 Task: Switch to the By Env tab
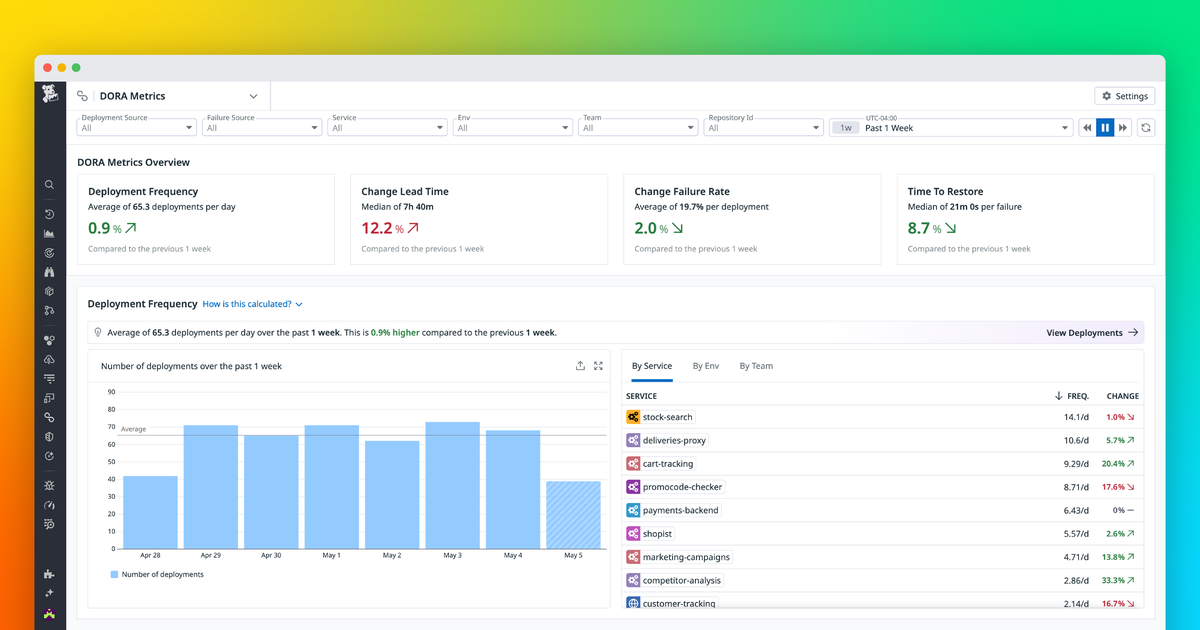706,366
